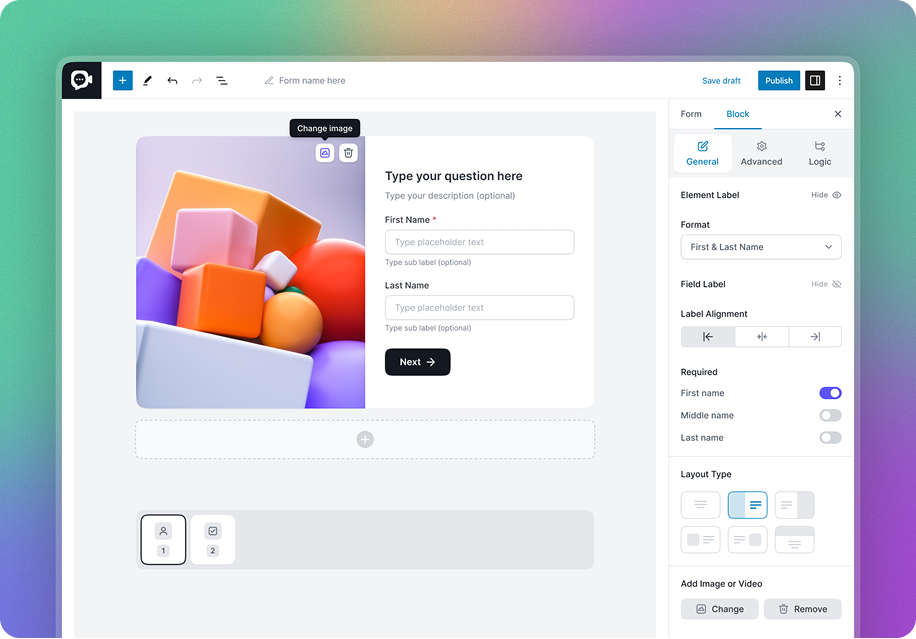This screenshot has height=639, width=916.
Task: Click the Last Name placeholder input
Action: (480, 308)
